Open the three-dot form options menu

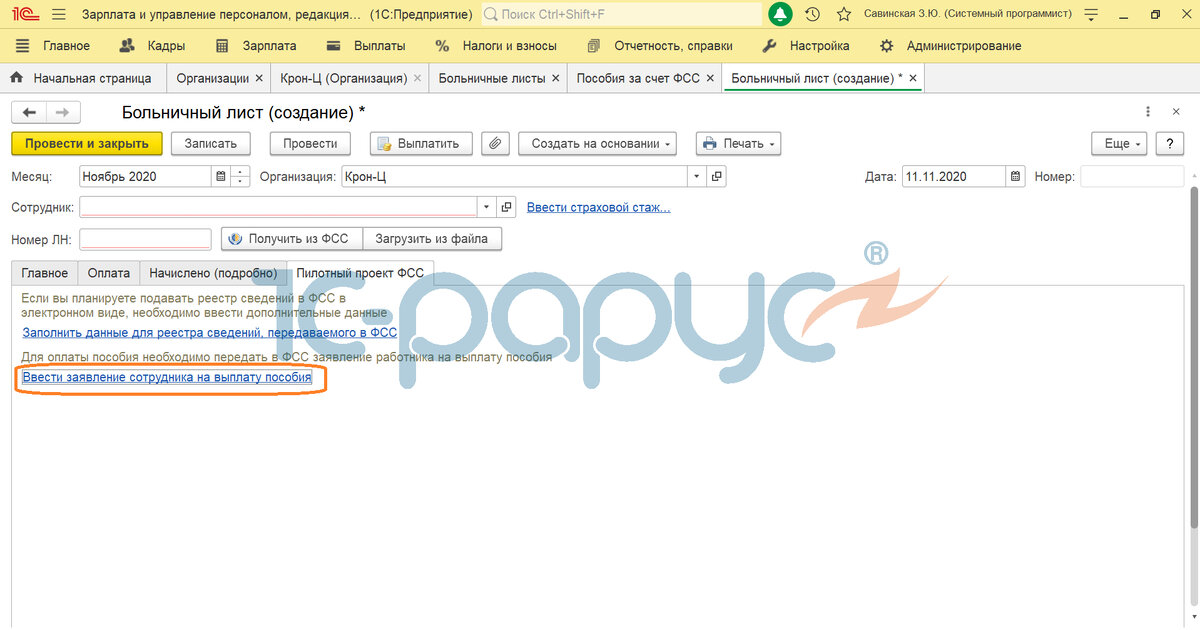[x=1147, y=113]
